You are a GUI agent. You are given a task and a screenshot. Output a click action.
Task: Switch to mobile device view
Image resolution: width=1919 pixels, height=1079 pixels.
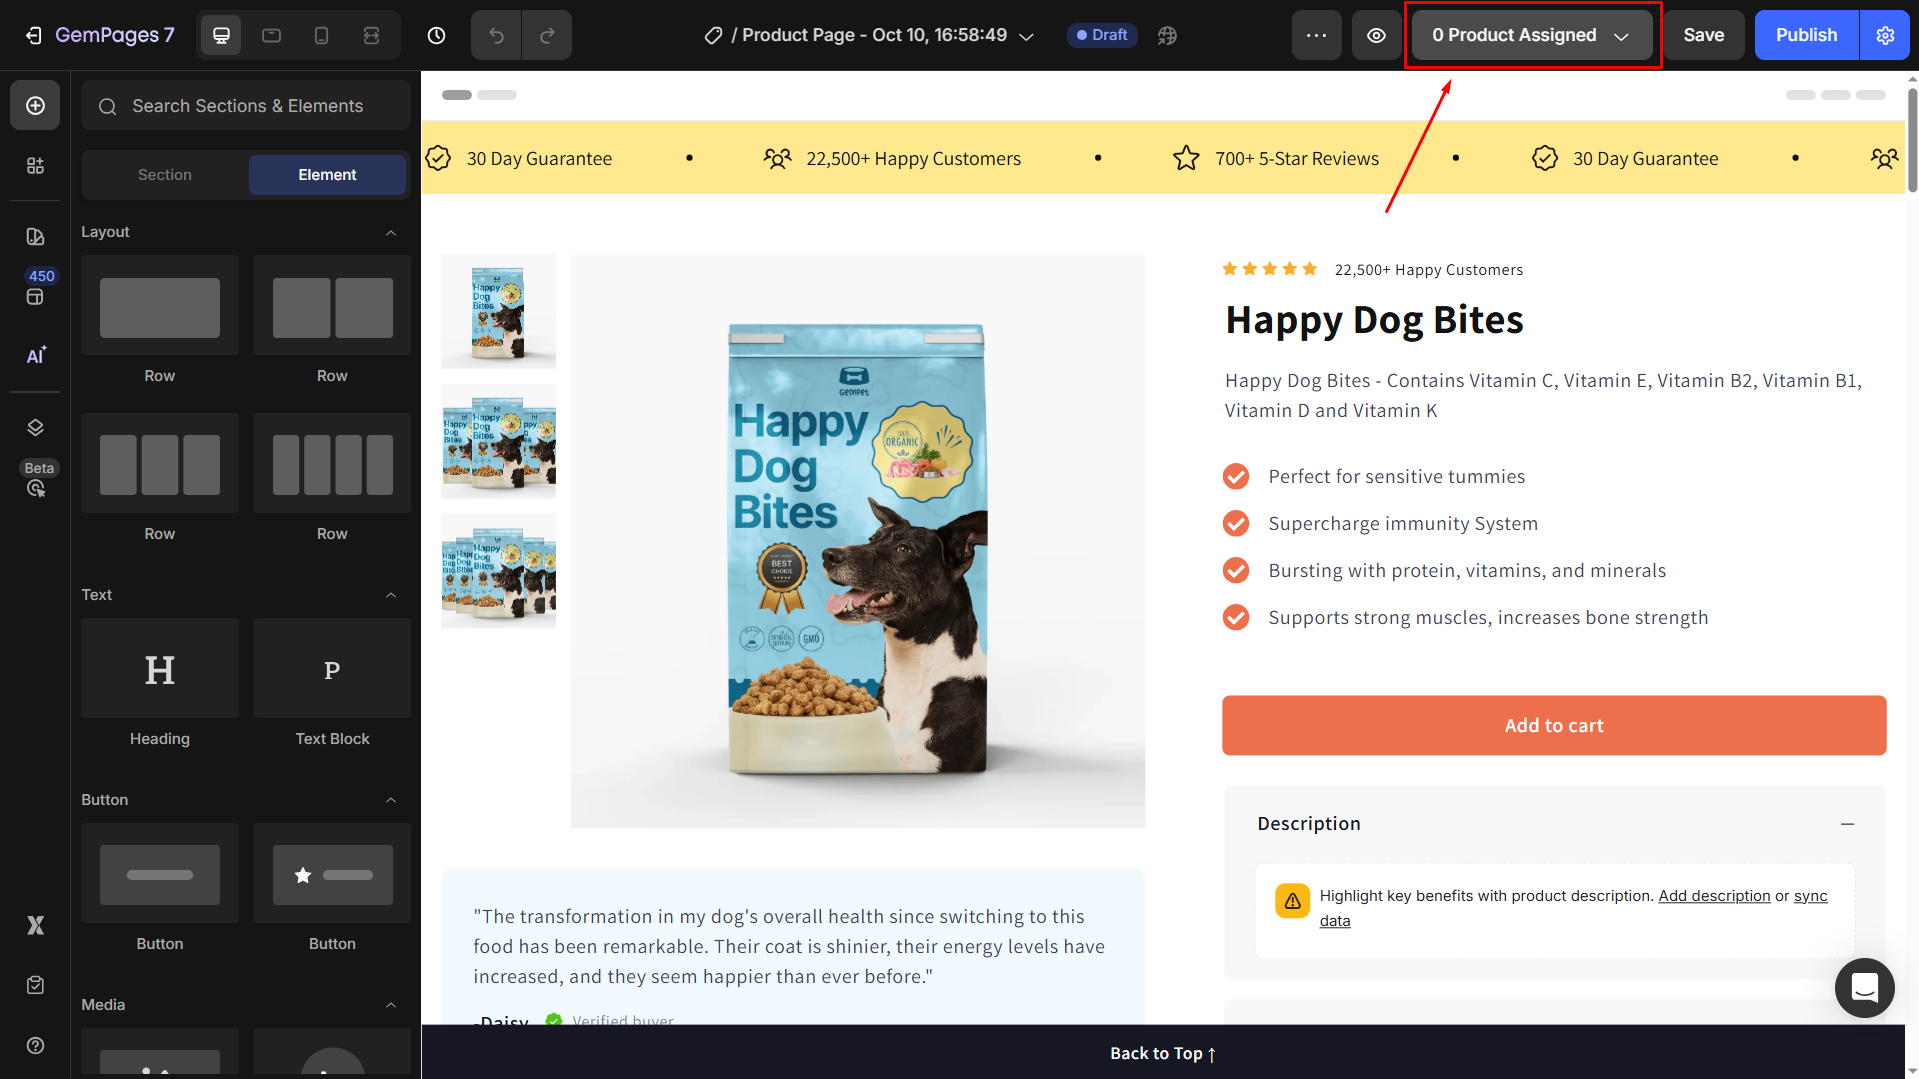tap(321, 36)
